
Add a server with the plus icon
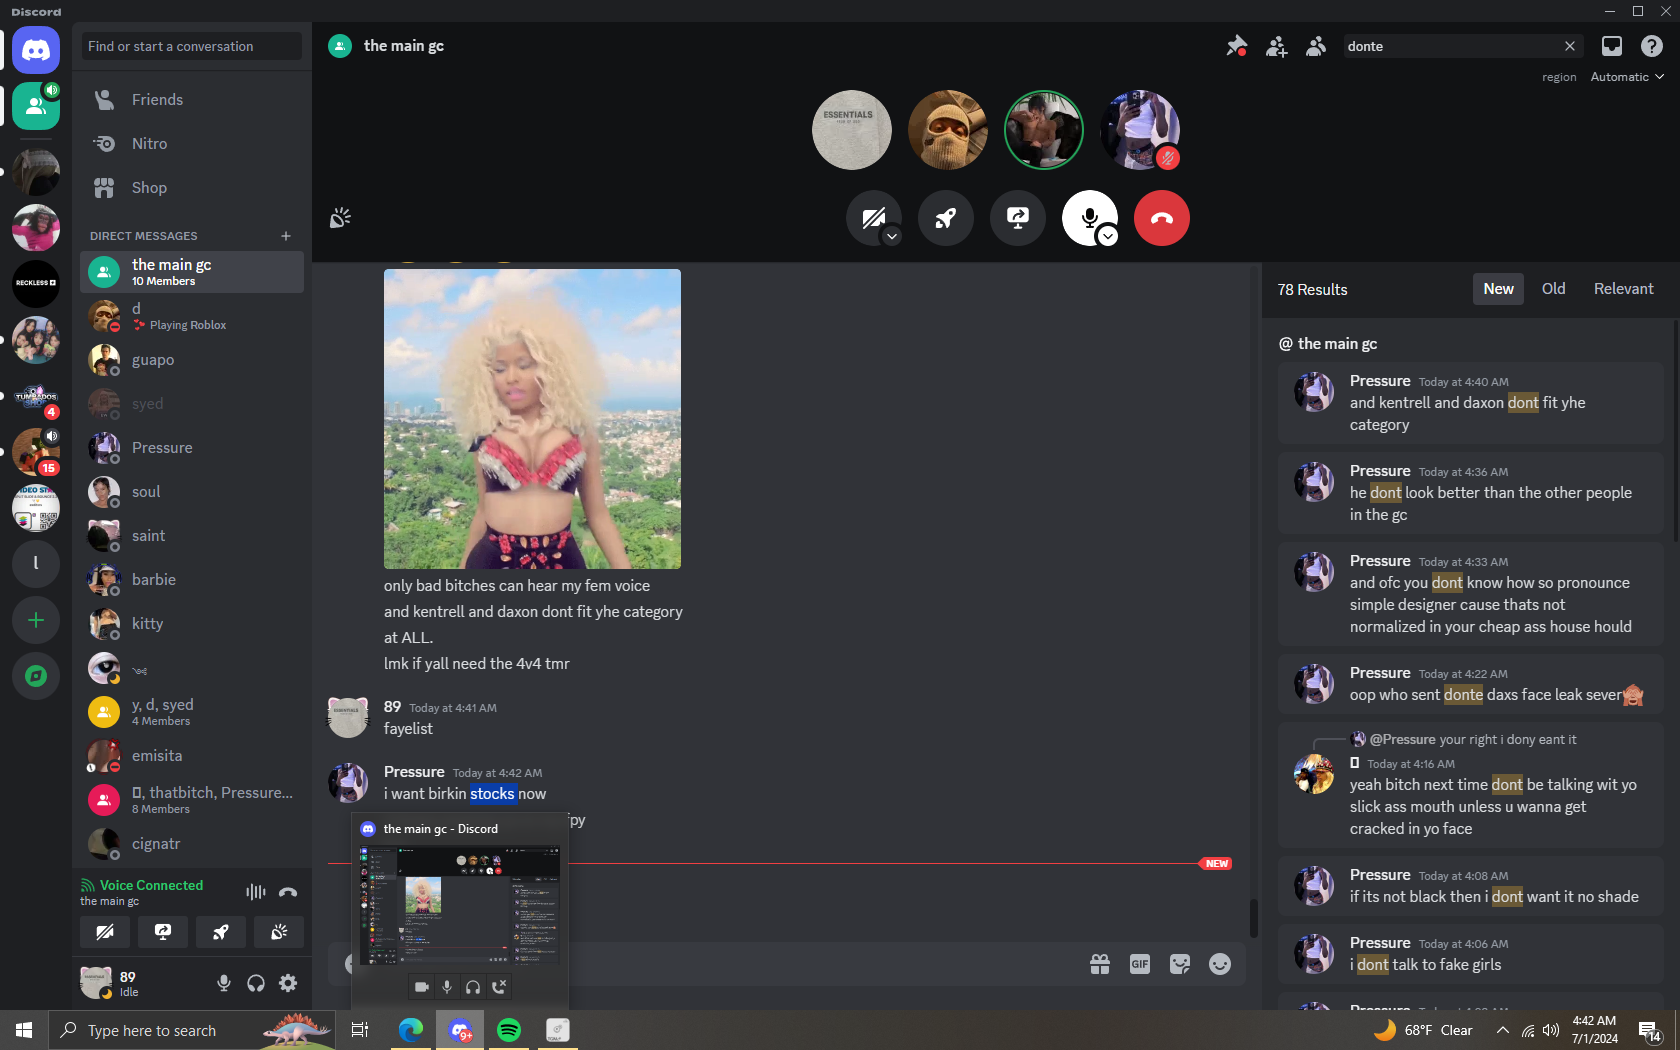(x=36, y=621)
